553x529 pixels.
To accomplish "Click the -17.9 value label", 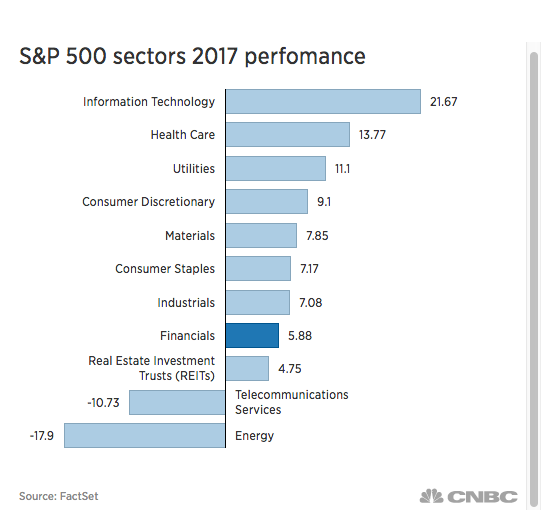I will (42, 436).
